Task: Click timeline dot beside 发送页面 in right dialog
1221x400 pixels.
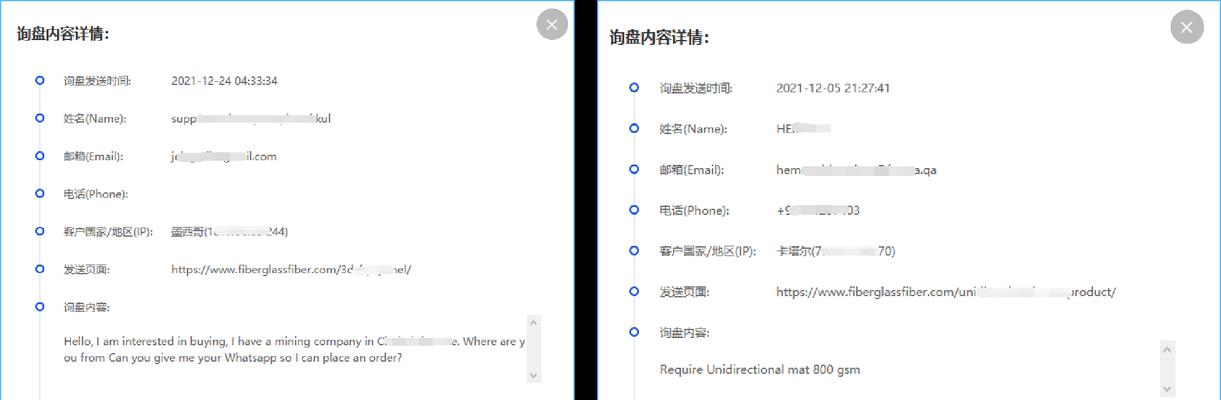Action: click(x=634, y=291)
